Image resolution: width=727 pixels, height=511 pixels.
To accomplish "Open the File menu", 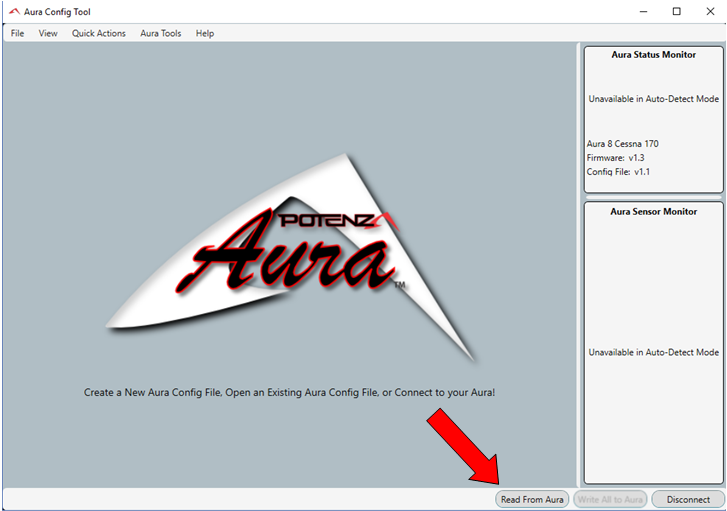I will 18,33.
